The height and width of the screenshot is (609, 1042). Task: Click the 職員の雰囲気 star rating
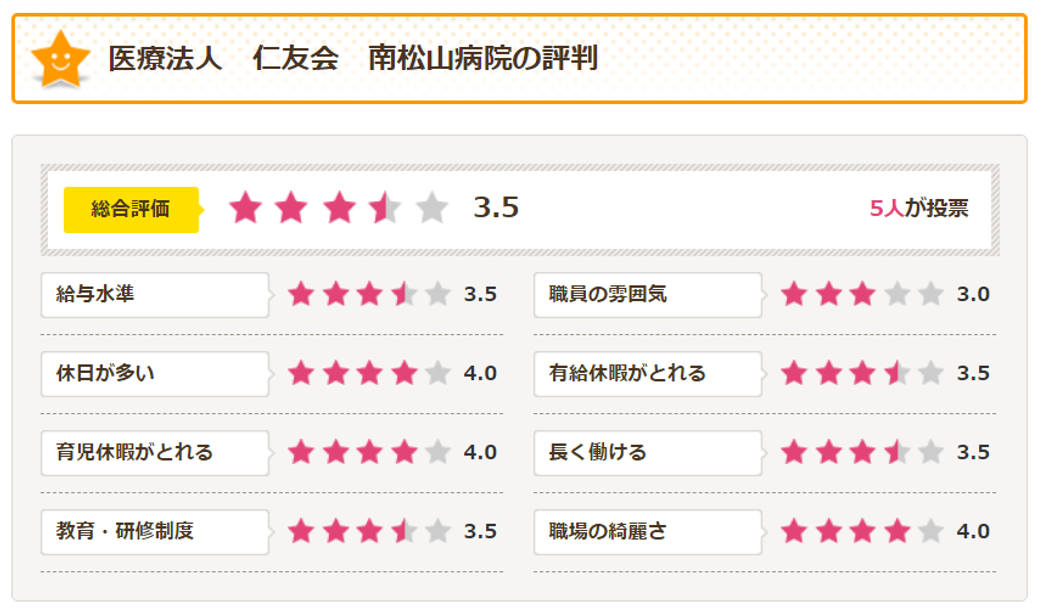pos(862,294)
